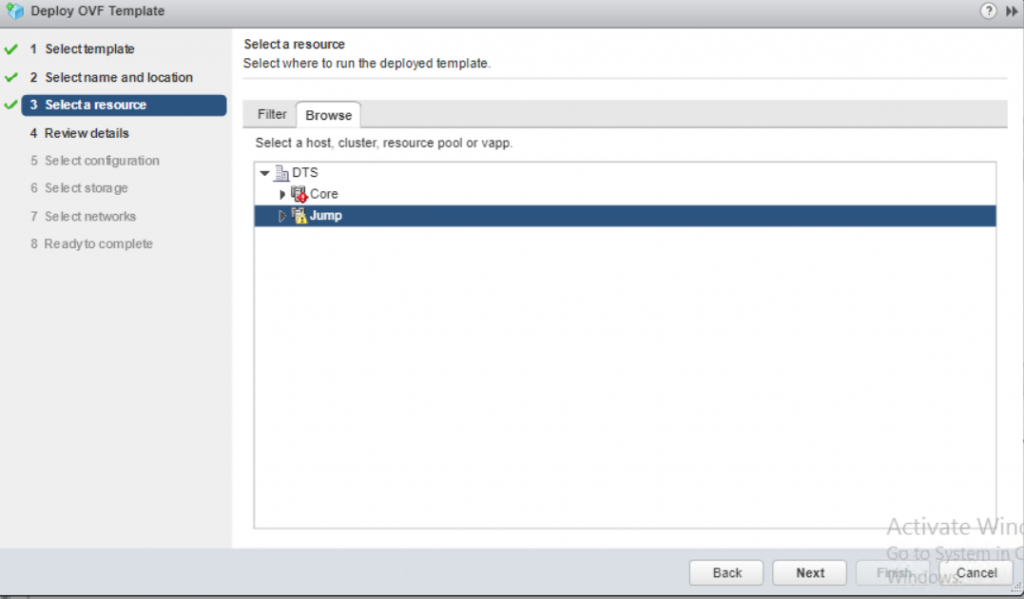Screen dimensions: 1024x599
Task: Select the Browse tab
Action: click(x=328, y=115)
